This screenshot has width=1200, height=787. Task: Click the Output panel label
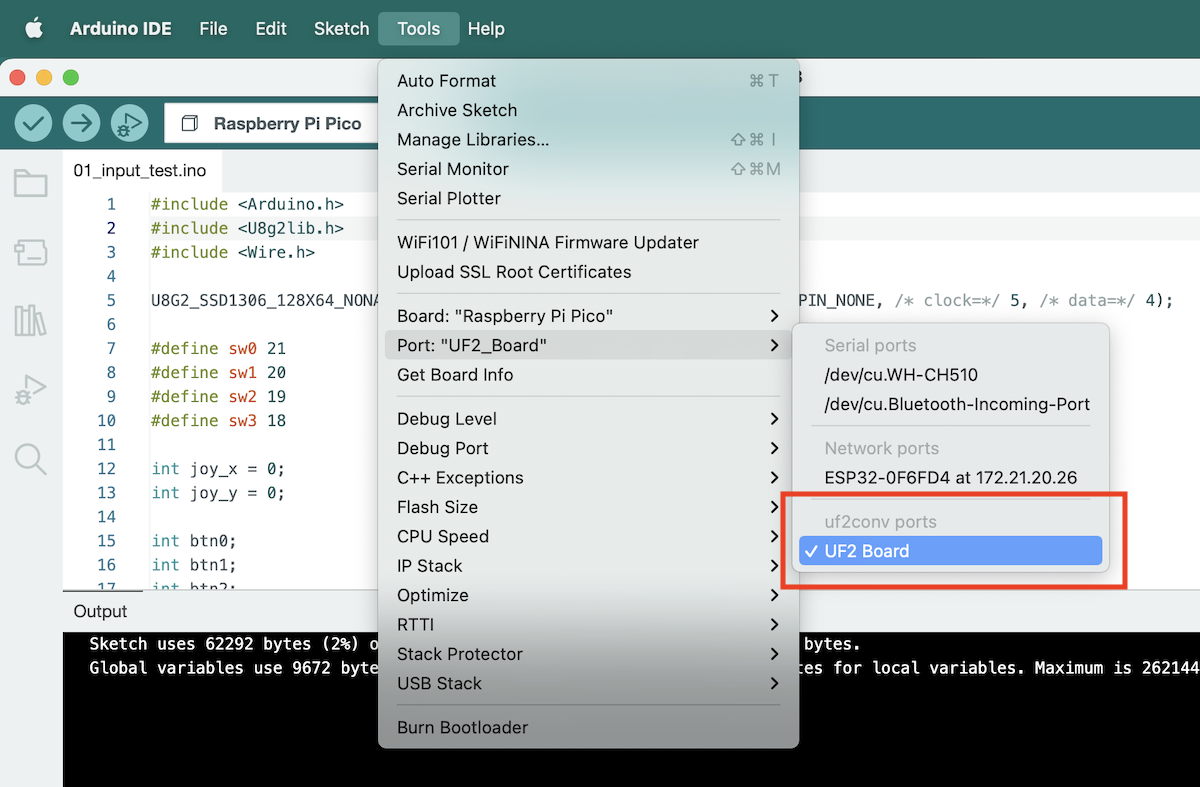[x=101, y=611]
